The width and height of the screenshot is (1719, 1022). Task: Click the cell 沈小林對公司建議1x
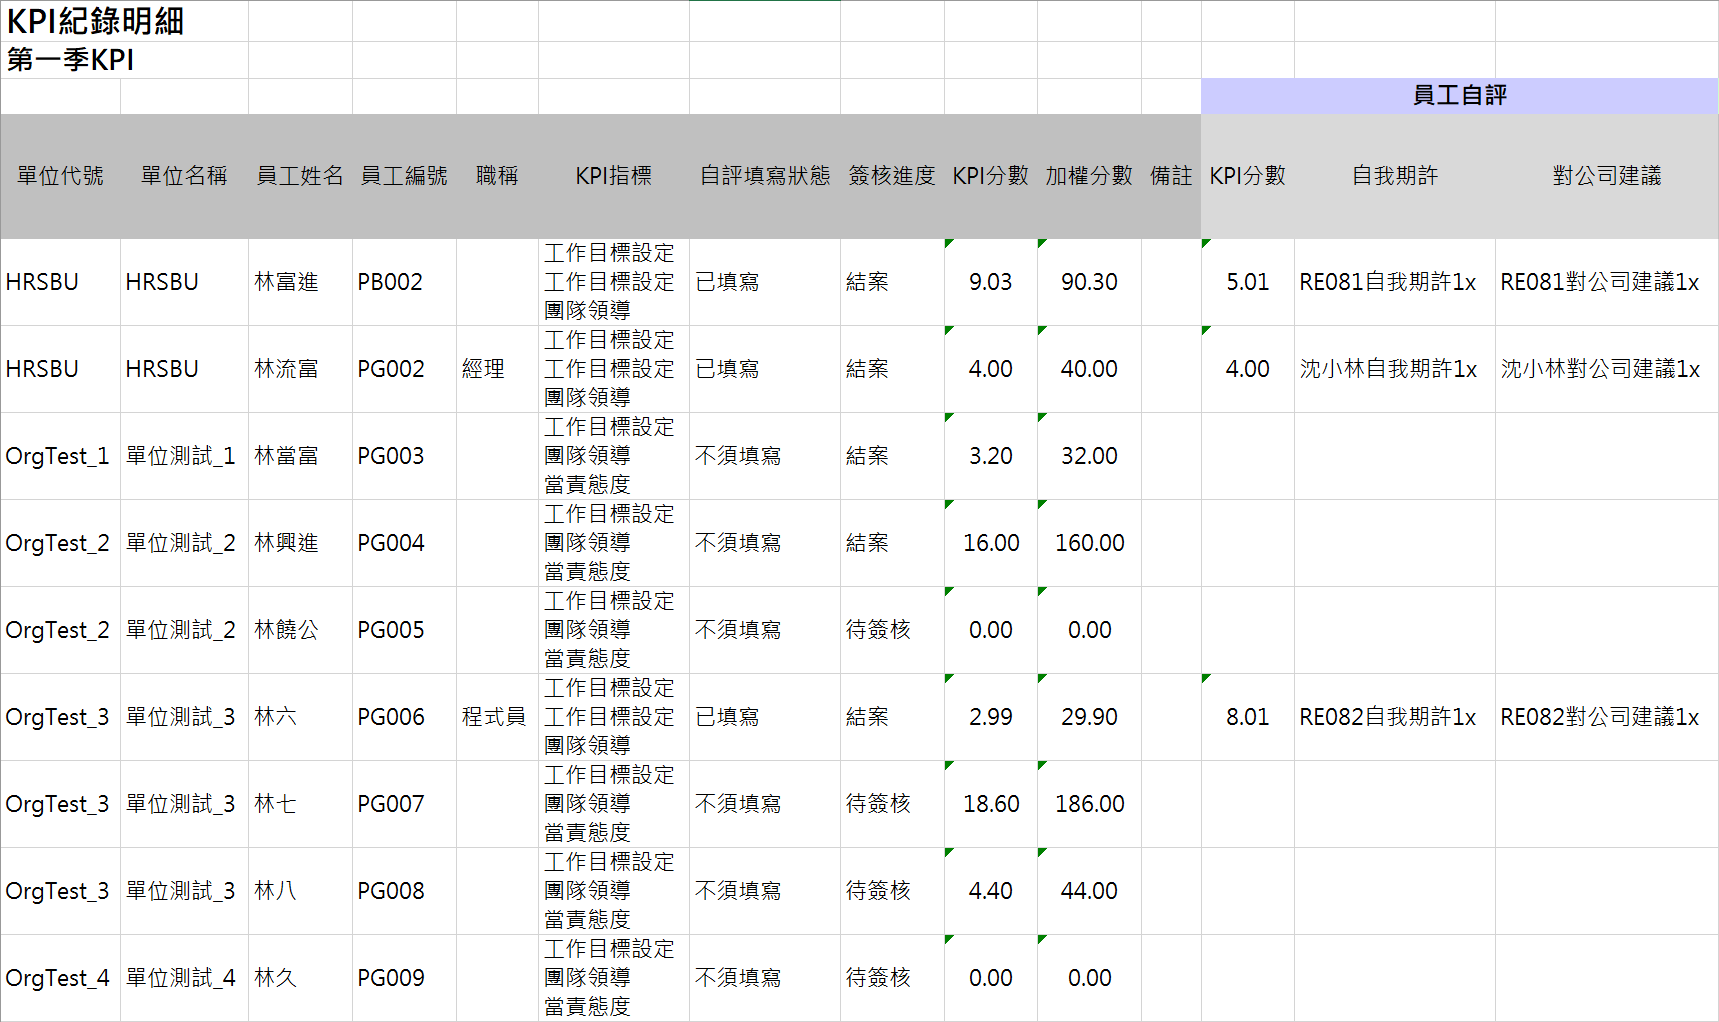pos(1600,369)
